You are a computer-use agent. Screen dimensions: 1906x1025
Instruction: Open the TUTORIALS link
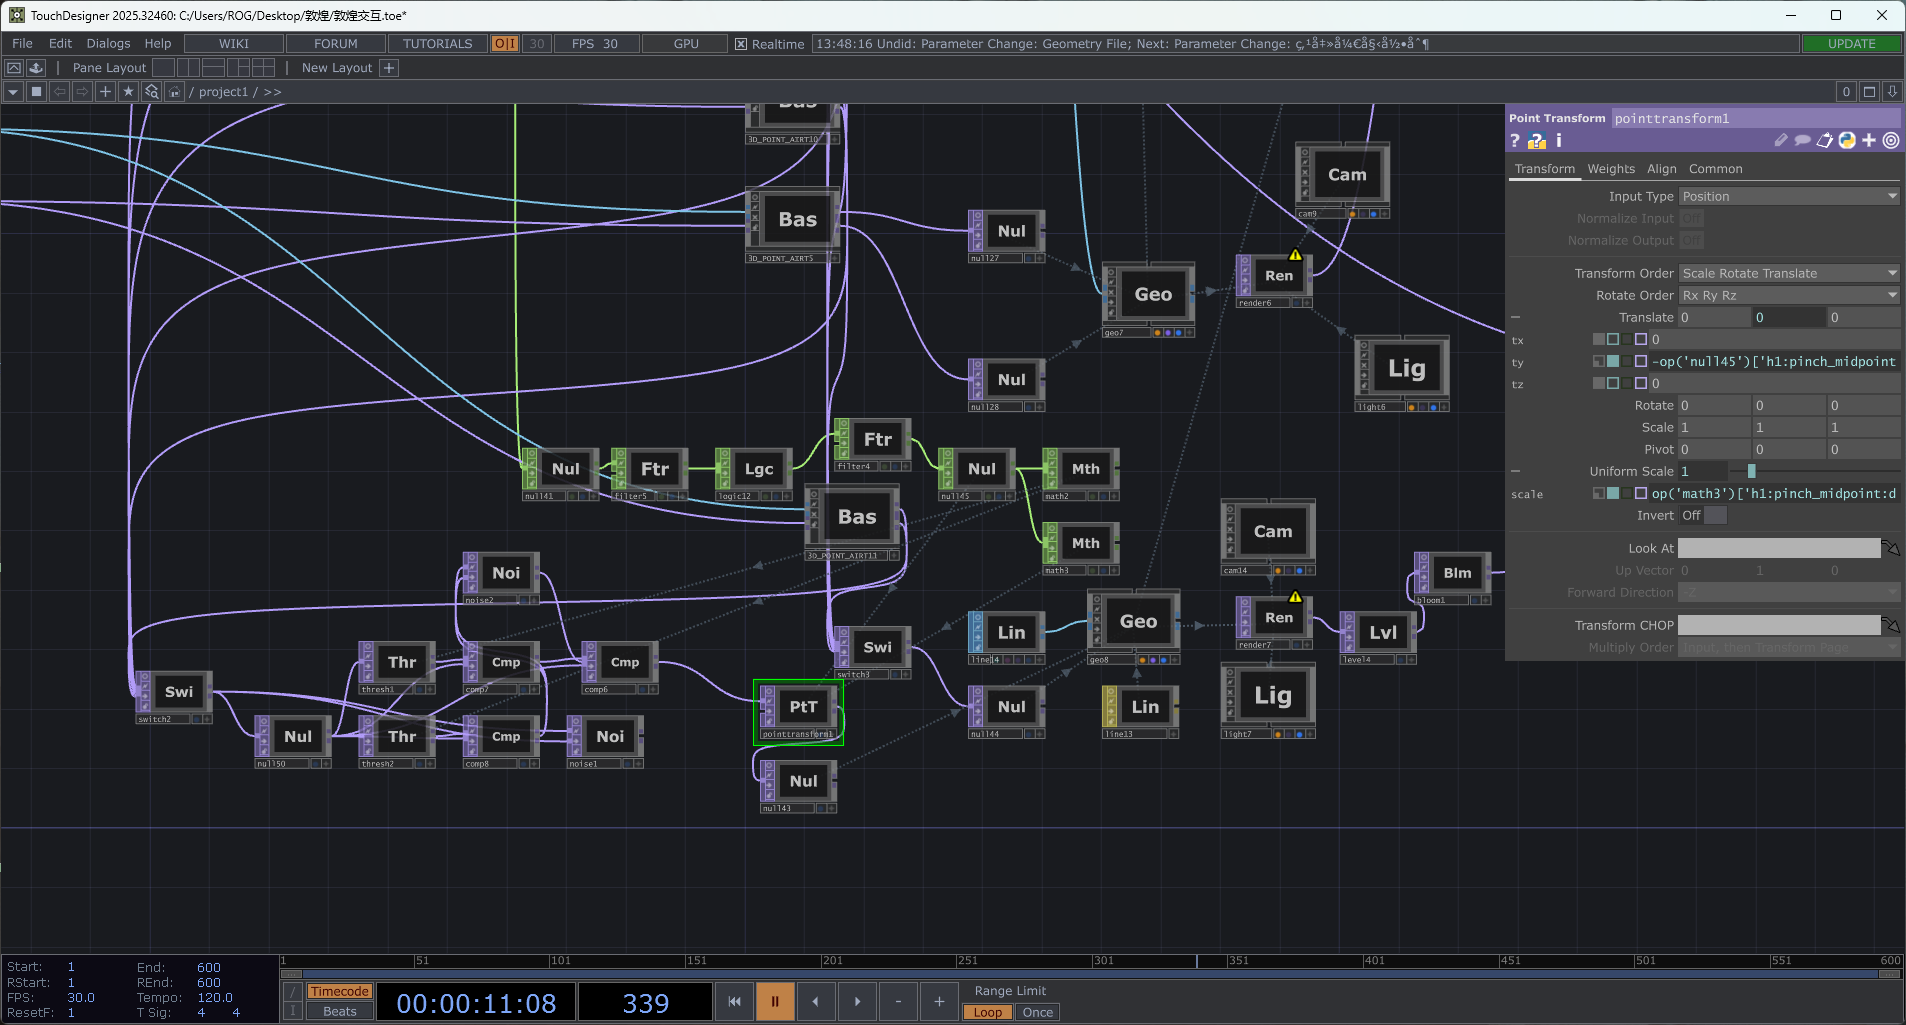coord(437,44)
